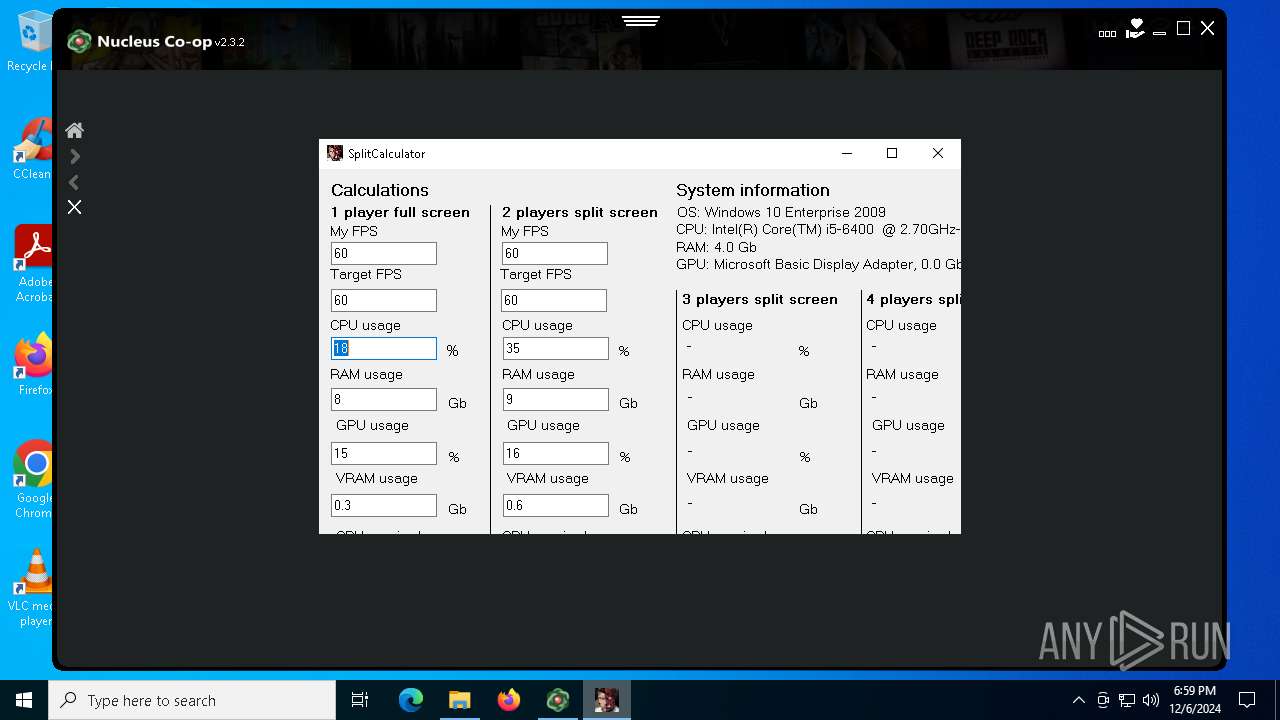The image size is (1280, 720).
Task: Click the volume icon in system tray
Action: coord(1151,700)
